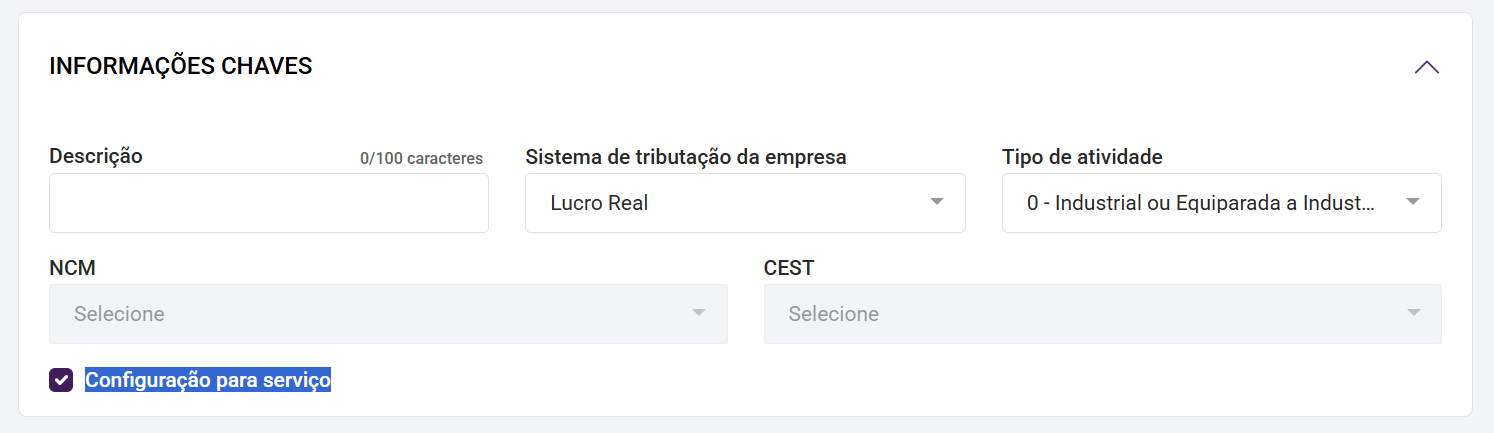Image resolution: width=1494 pixels, height=433 pixels.
Task: Click the highlighted Configuração para serviço label text
Action: click(208, 380)
